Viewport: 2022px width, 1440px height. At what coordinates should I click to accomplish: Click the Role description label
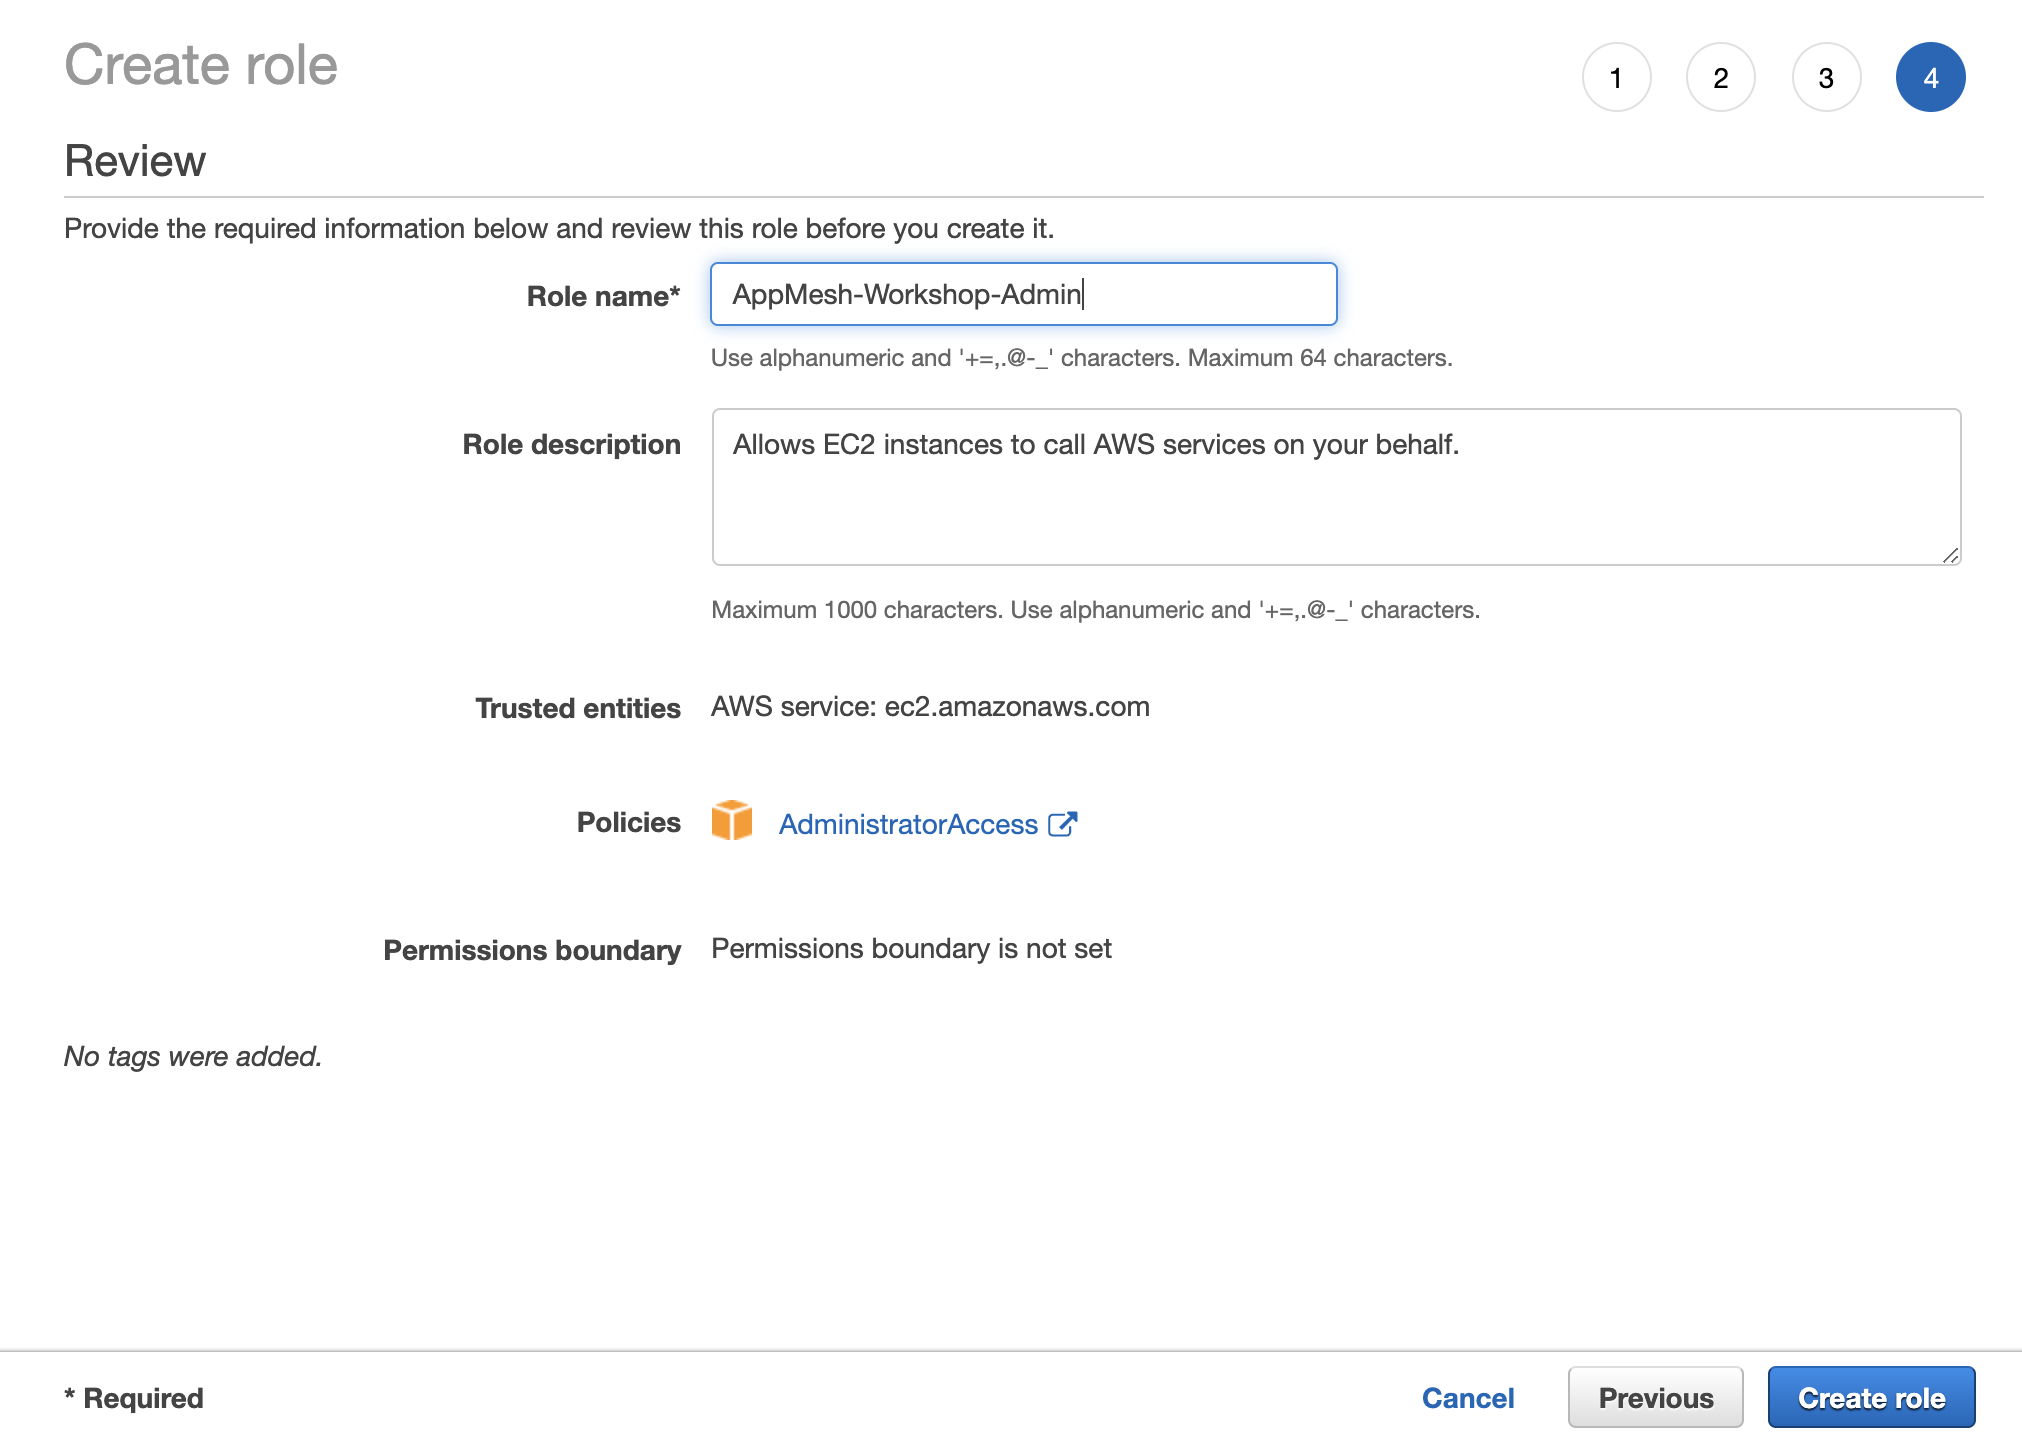[x=571, y=444]
